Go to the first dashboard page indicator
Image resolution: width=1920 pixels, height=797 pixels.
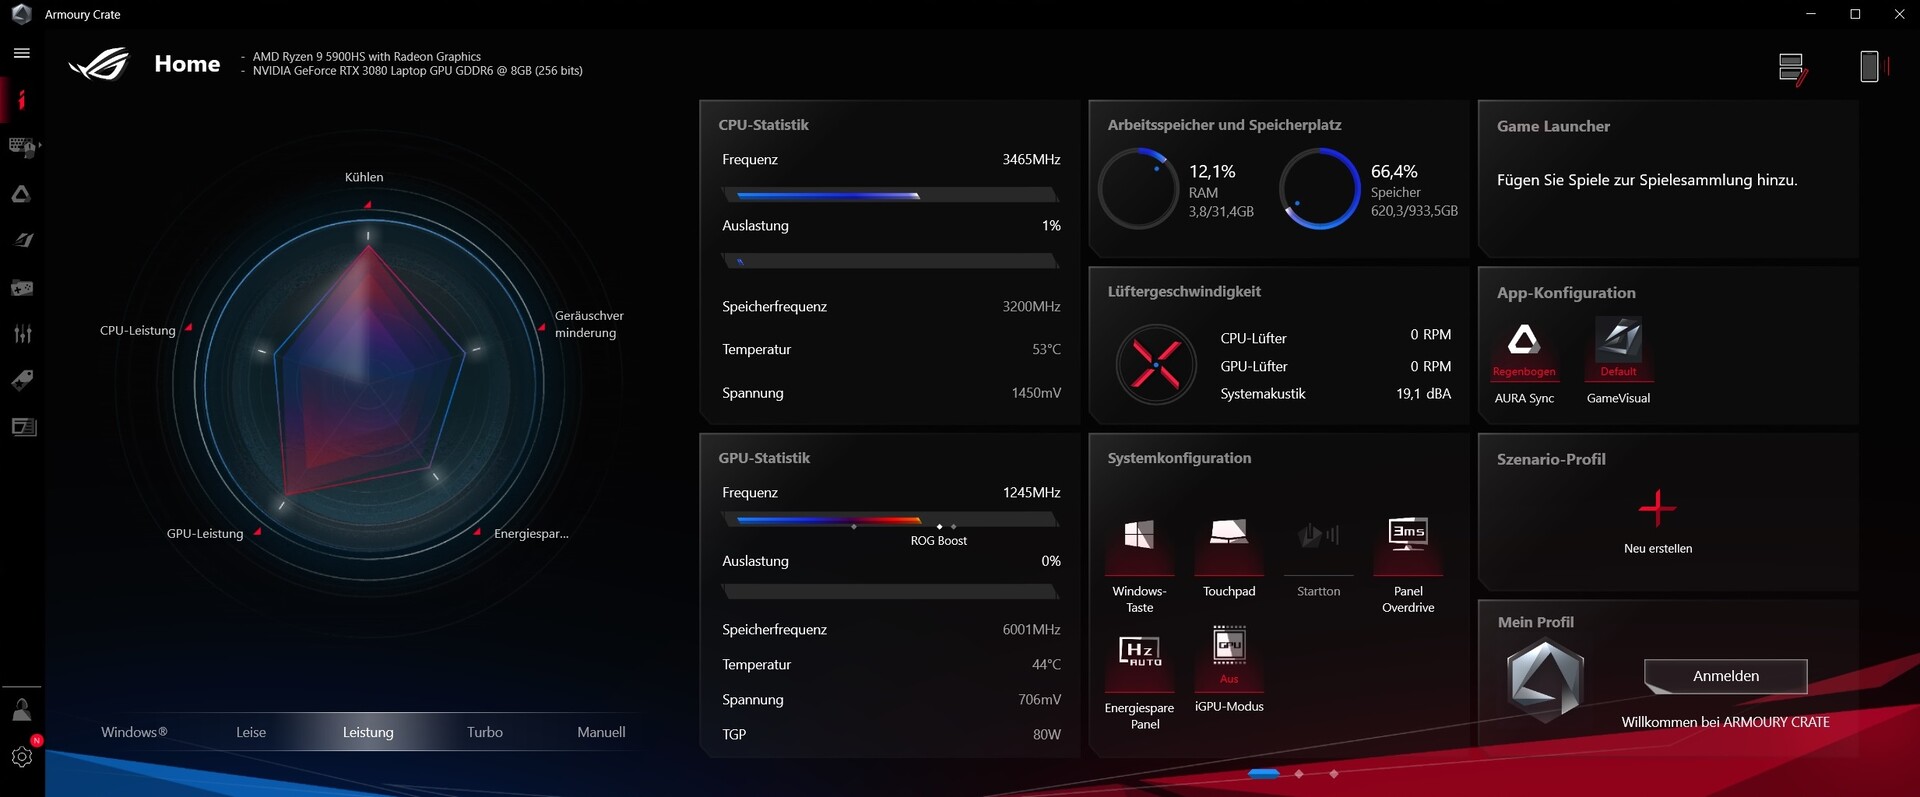(x=1264, y=773)
